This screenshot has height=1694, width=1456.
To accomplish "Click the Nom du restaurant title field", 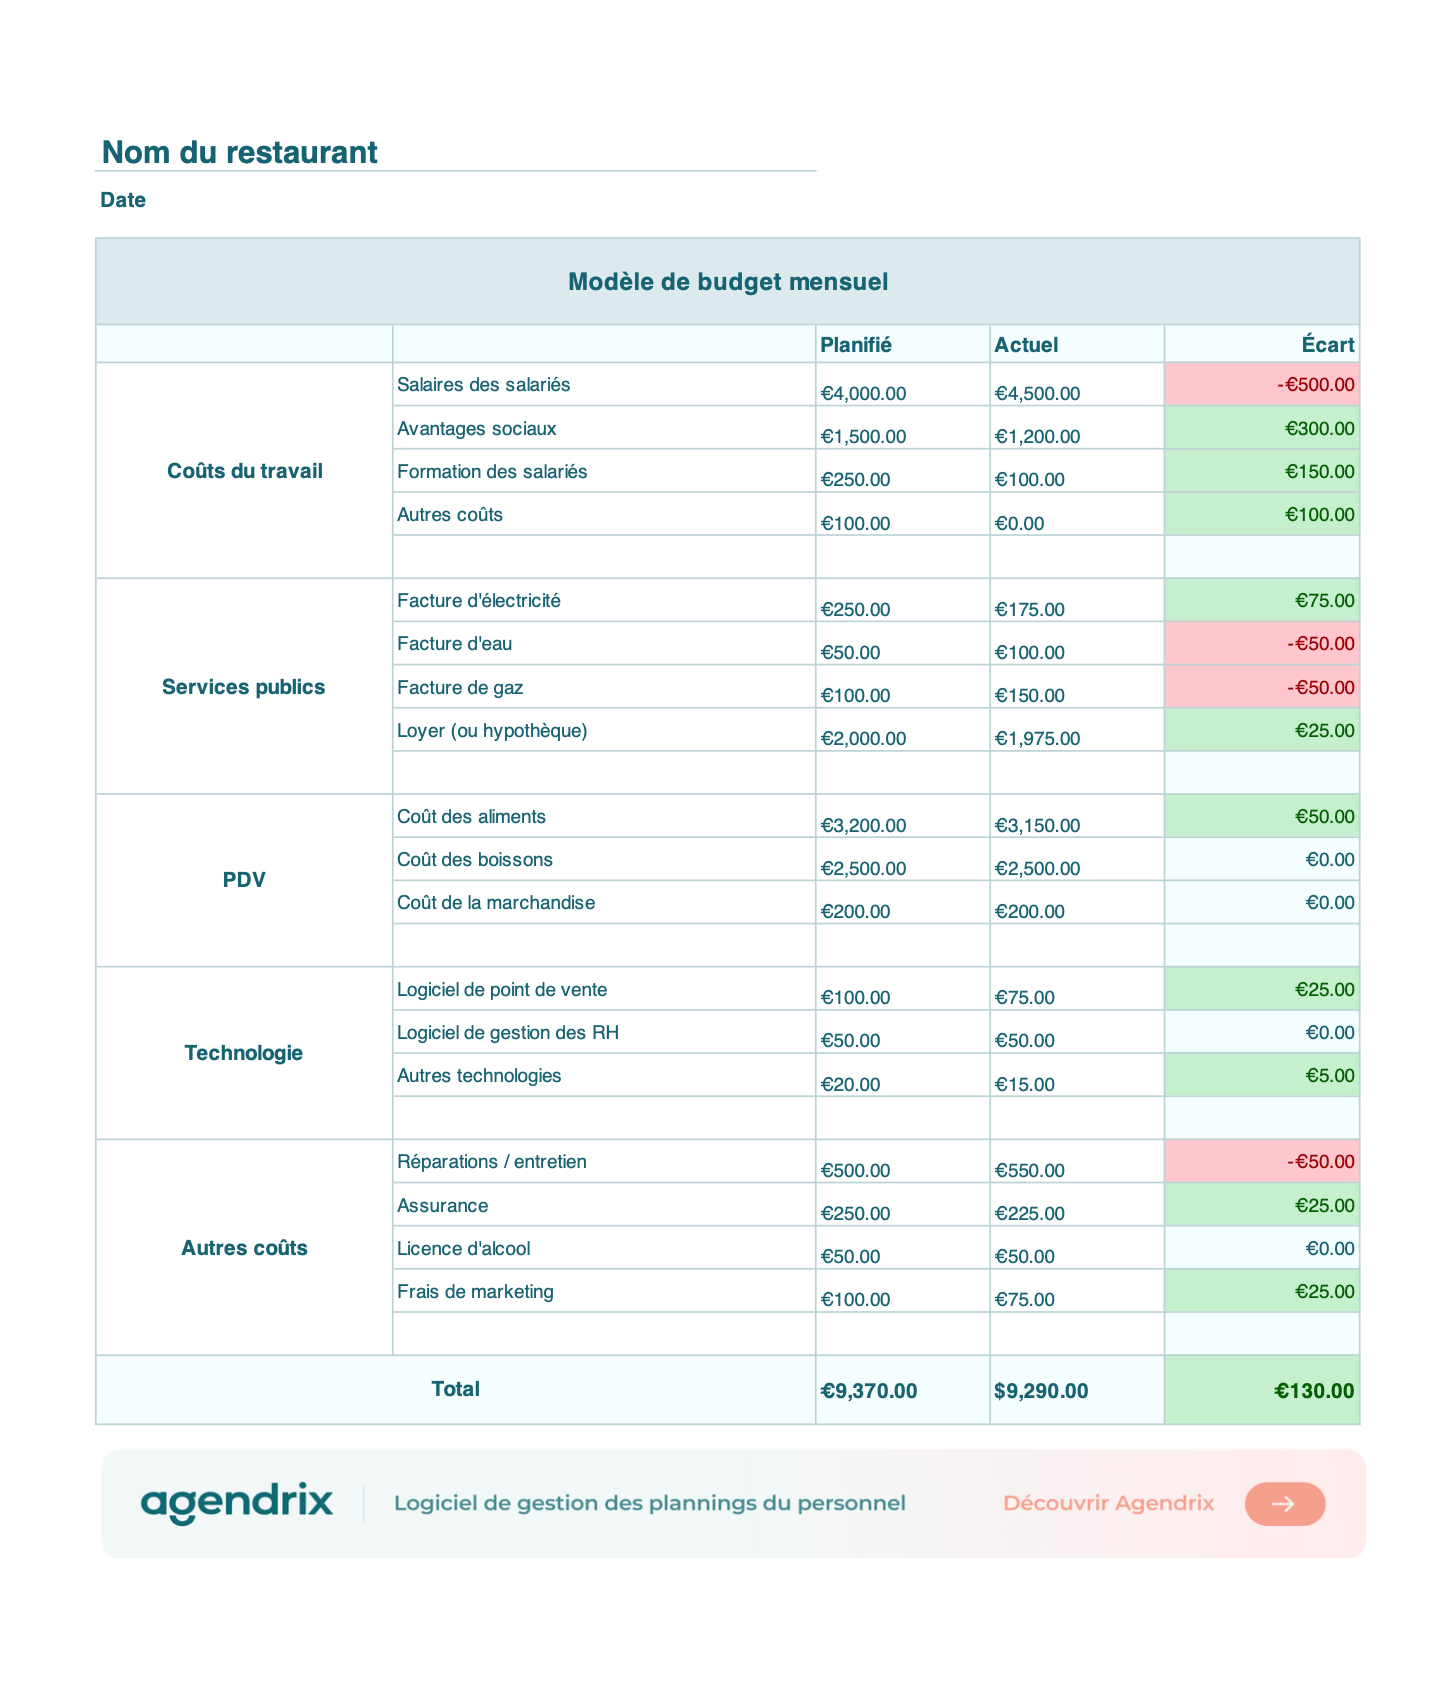I will pyautogui.click(x=457, y=152).
